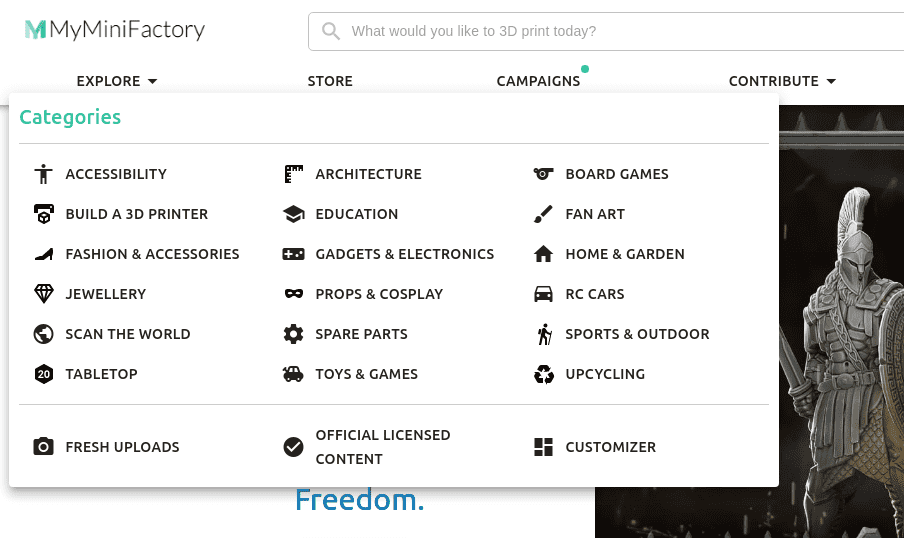Go to Official Licensed Content

tap(382, 447)
